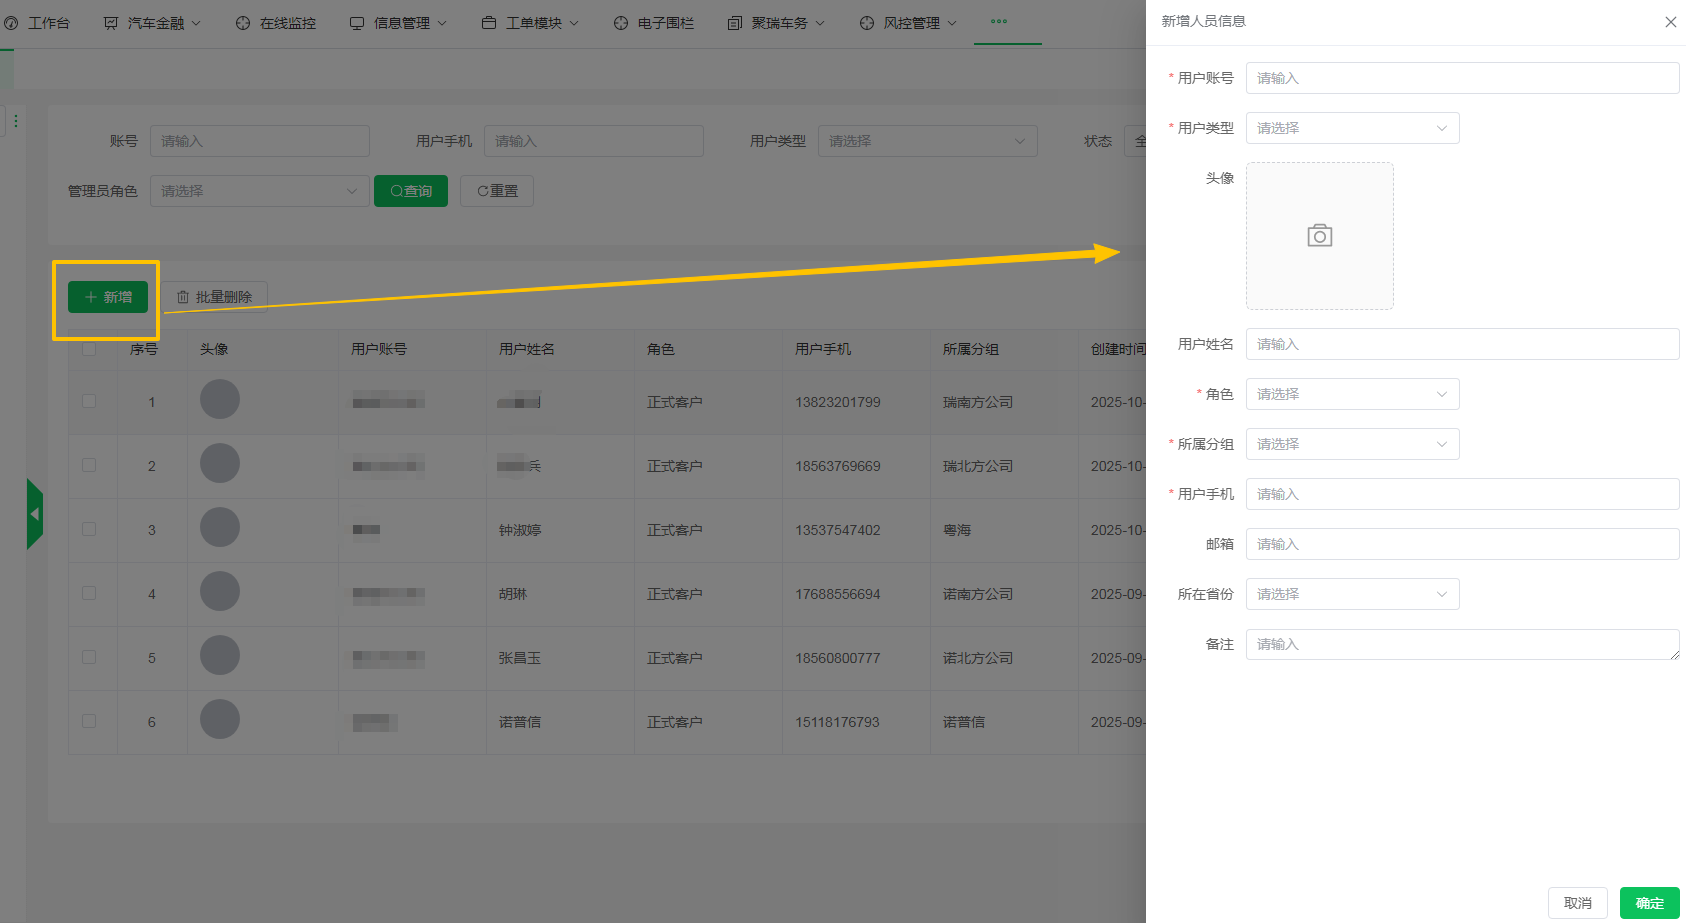This screenshot has width=1686, height=923.
Task: Open the 在线监控 menu item
Action: 276,23
